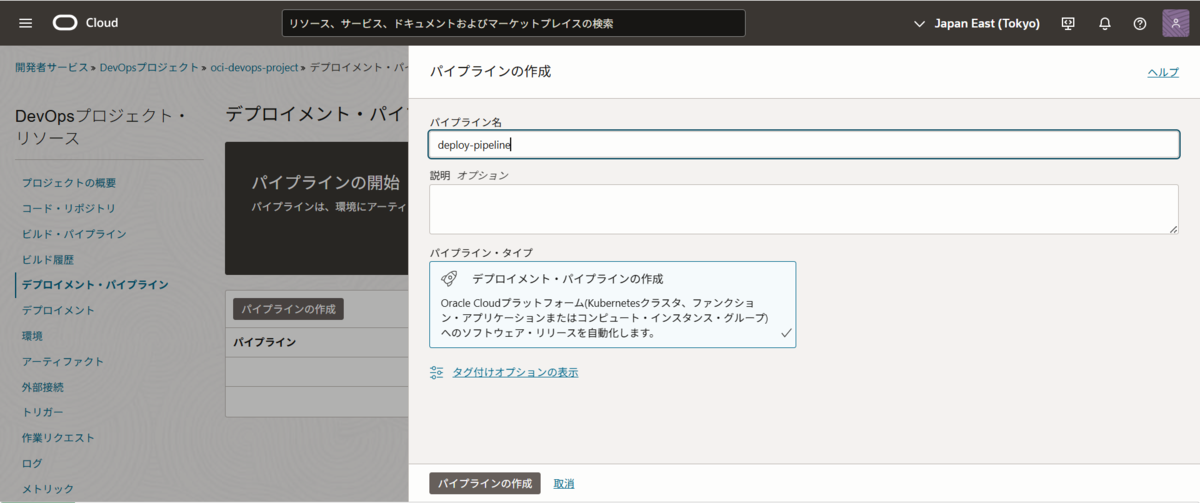Click the パイプラインの作成 button at panel bottom
Viewport: 1200px width, 503px height.
tap(485, 483)
